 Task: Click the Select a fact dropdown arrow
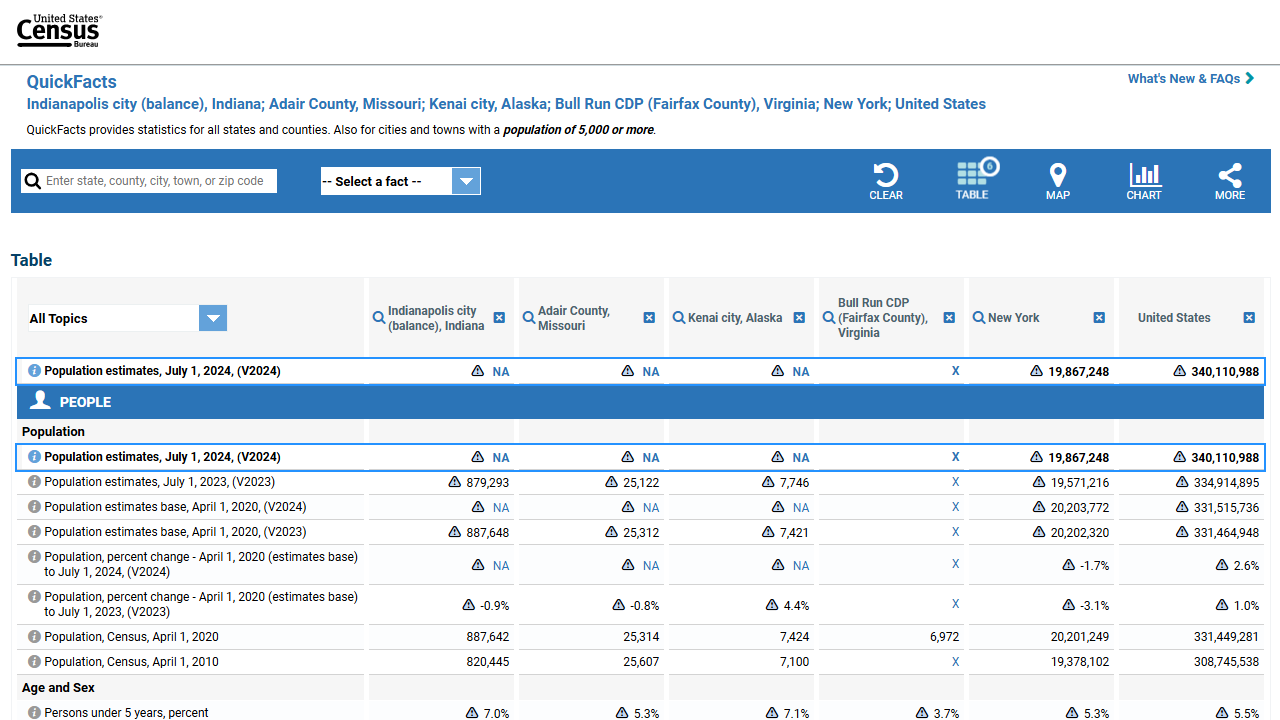point(466,181)
